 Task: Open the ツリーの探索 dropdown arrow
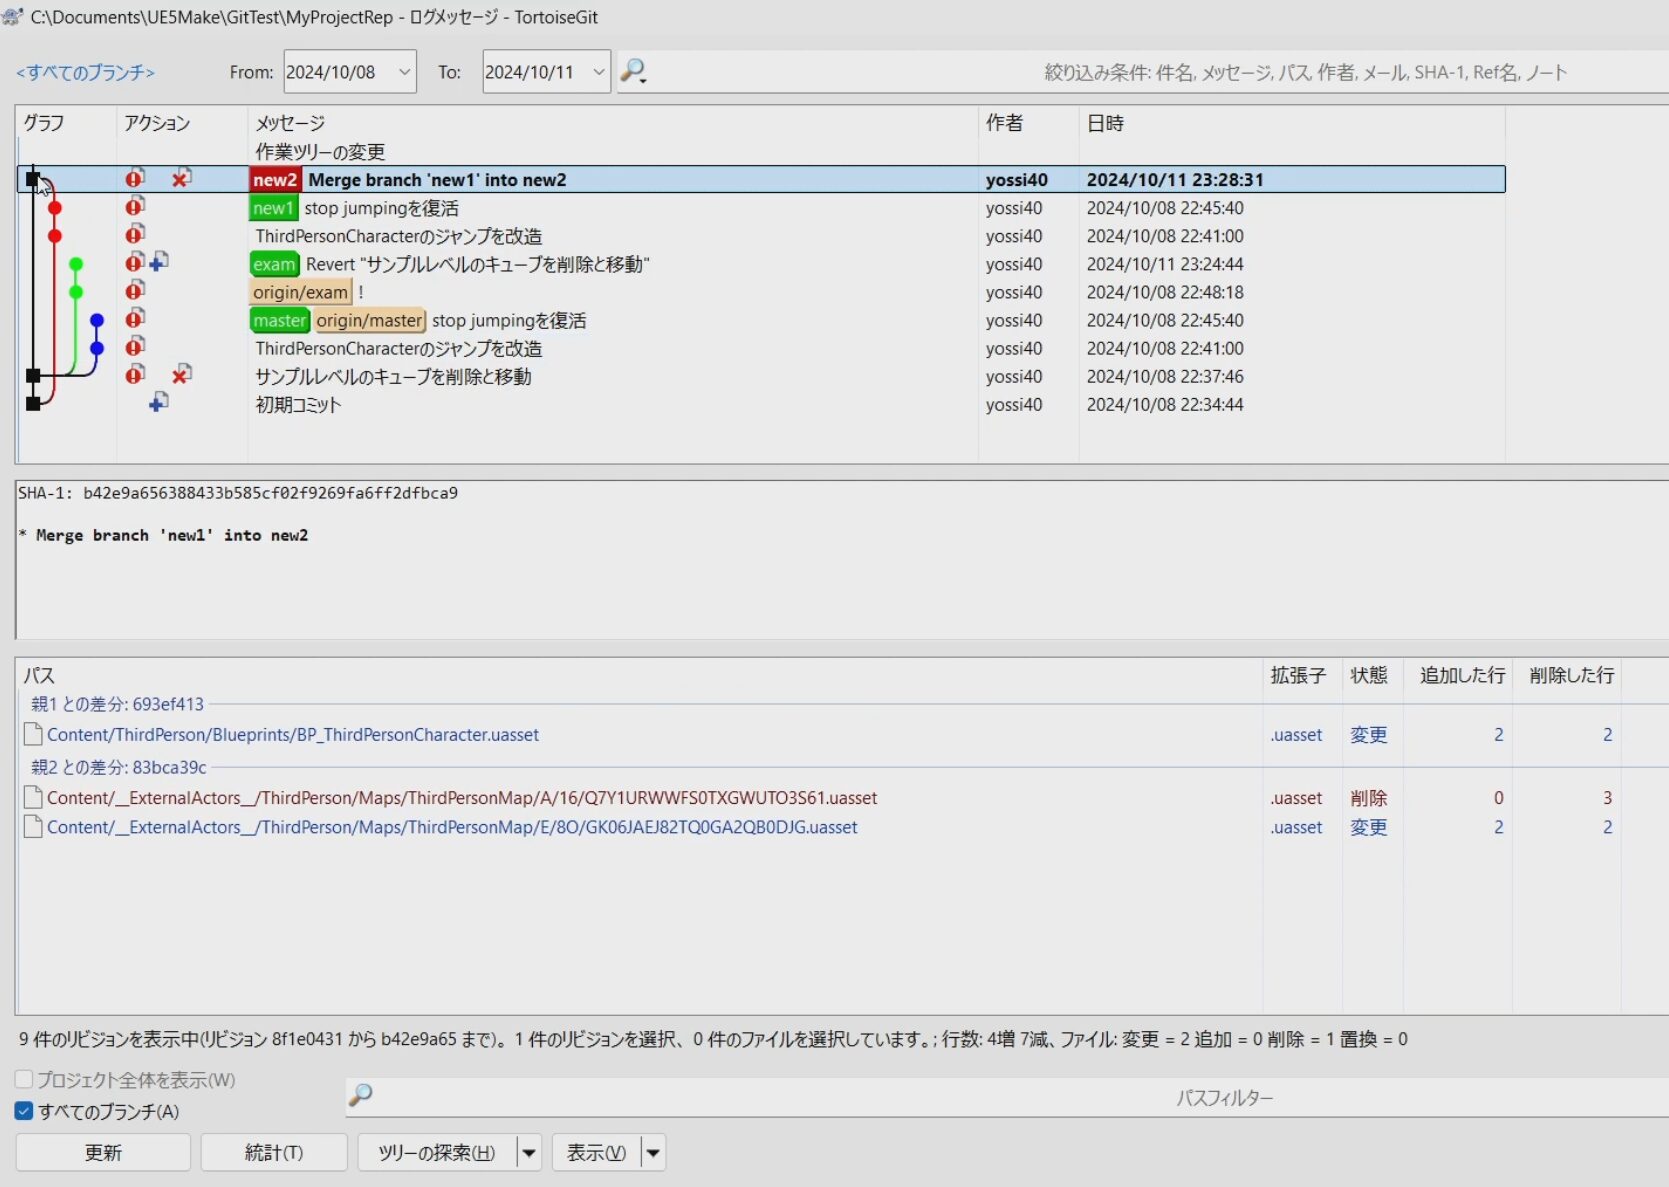tap(529, 1152)
